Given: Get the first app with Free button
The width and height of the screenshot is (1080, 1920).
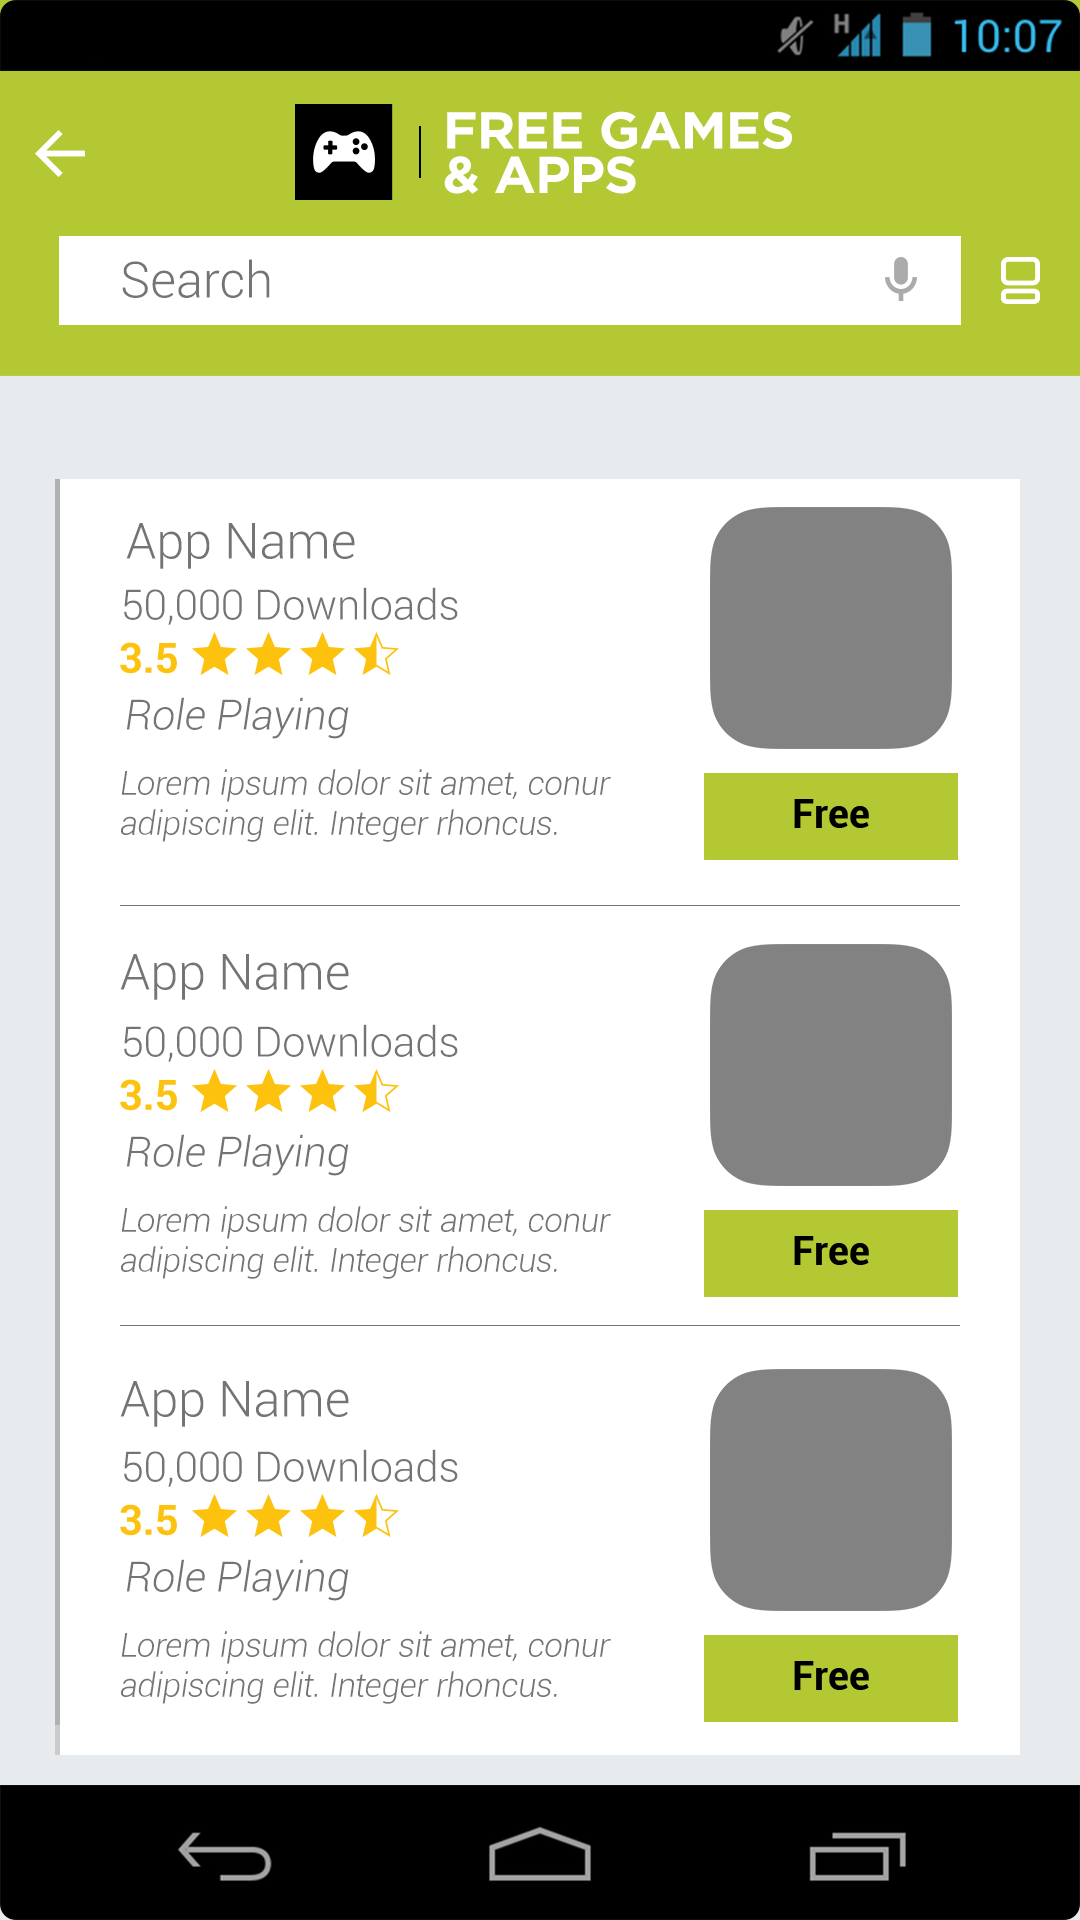Looking at the screenshot, I should 831,816.
